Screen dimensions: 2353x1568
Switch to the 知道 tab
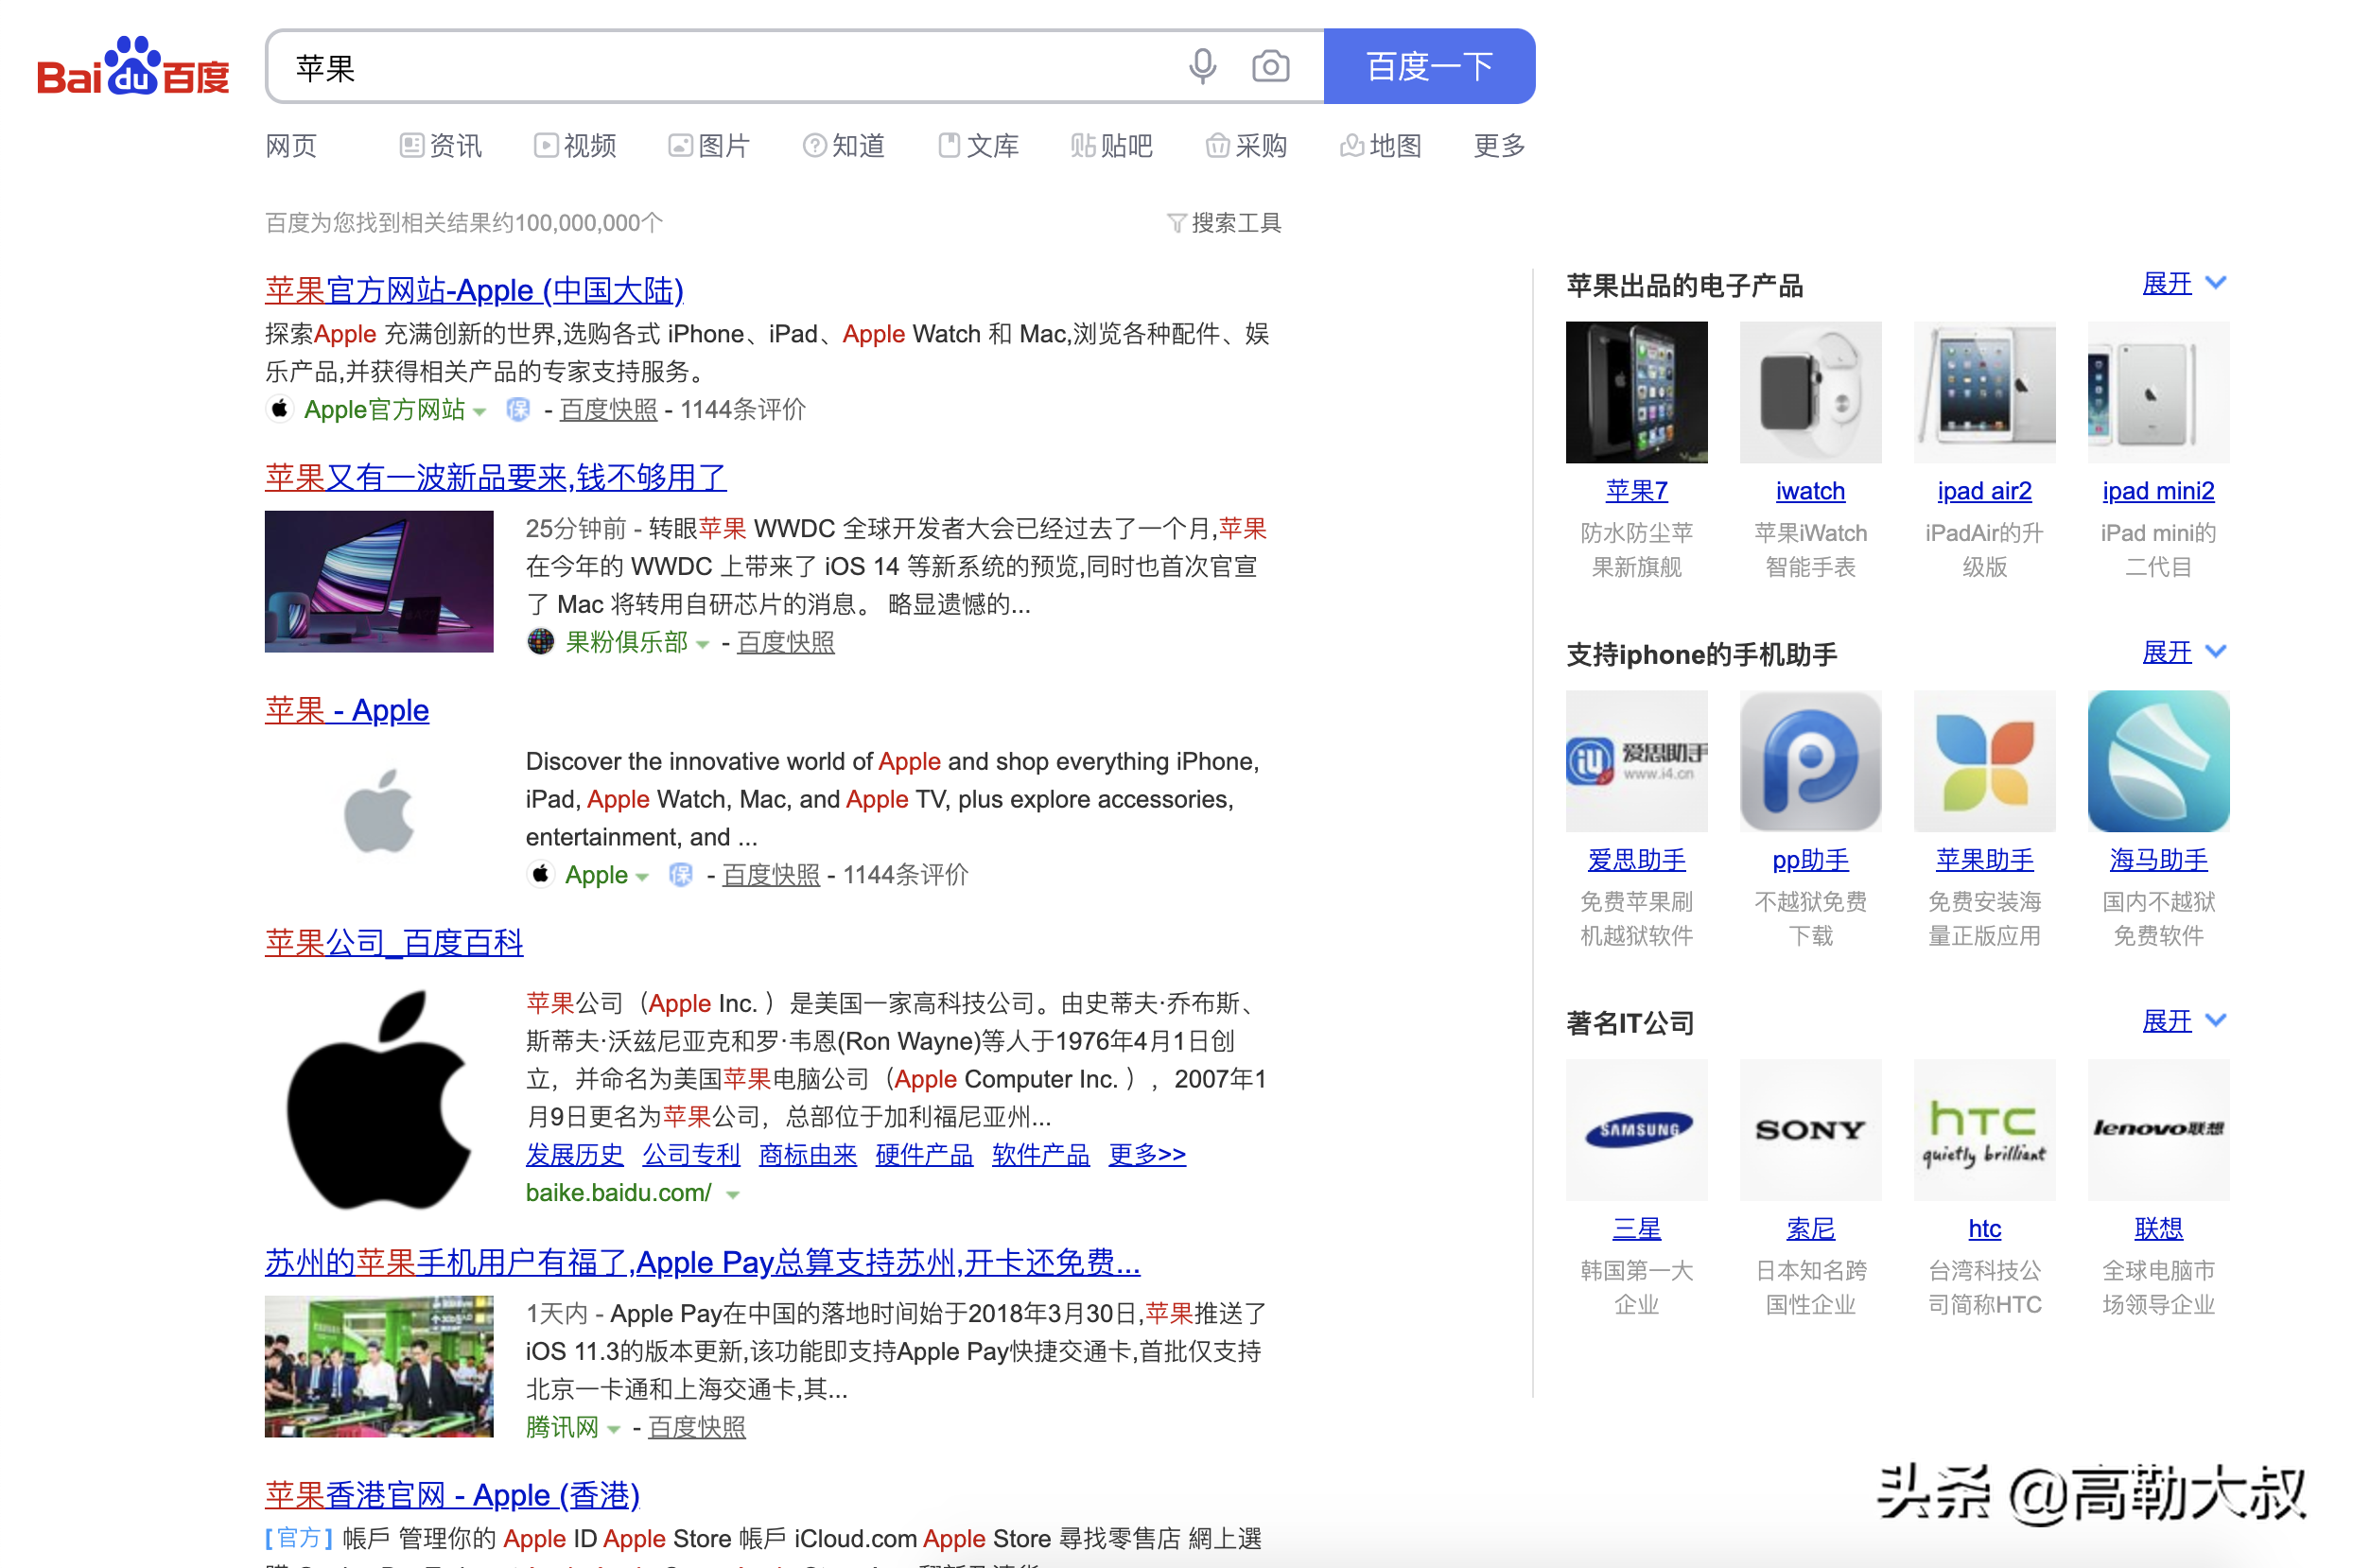click(844, 146)
